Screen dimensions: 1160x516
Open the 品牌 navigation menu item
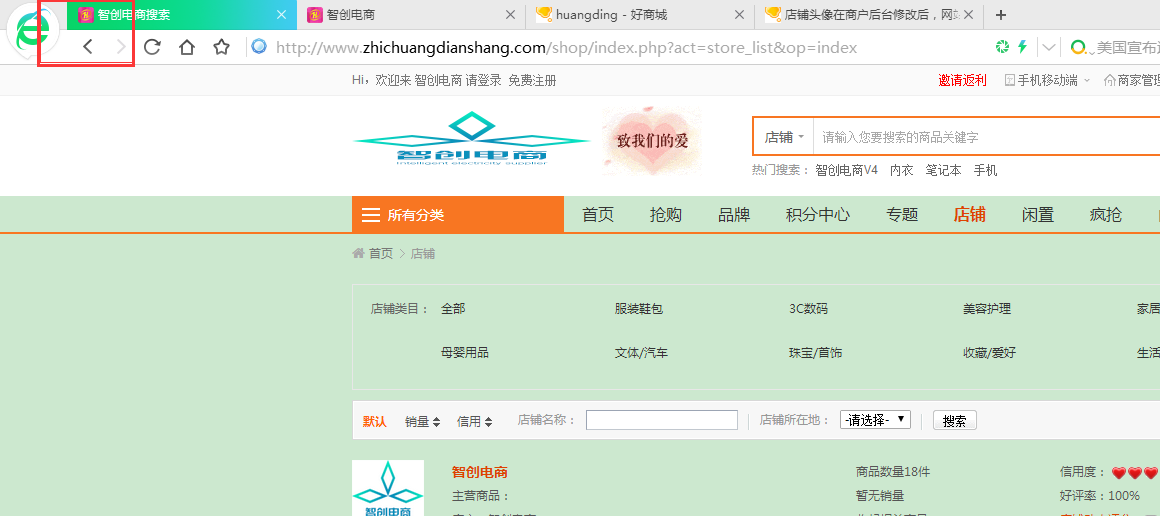734,215
